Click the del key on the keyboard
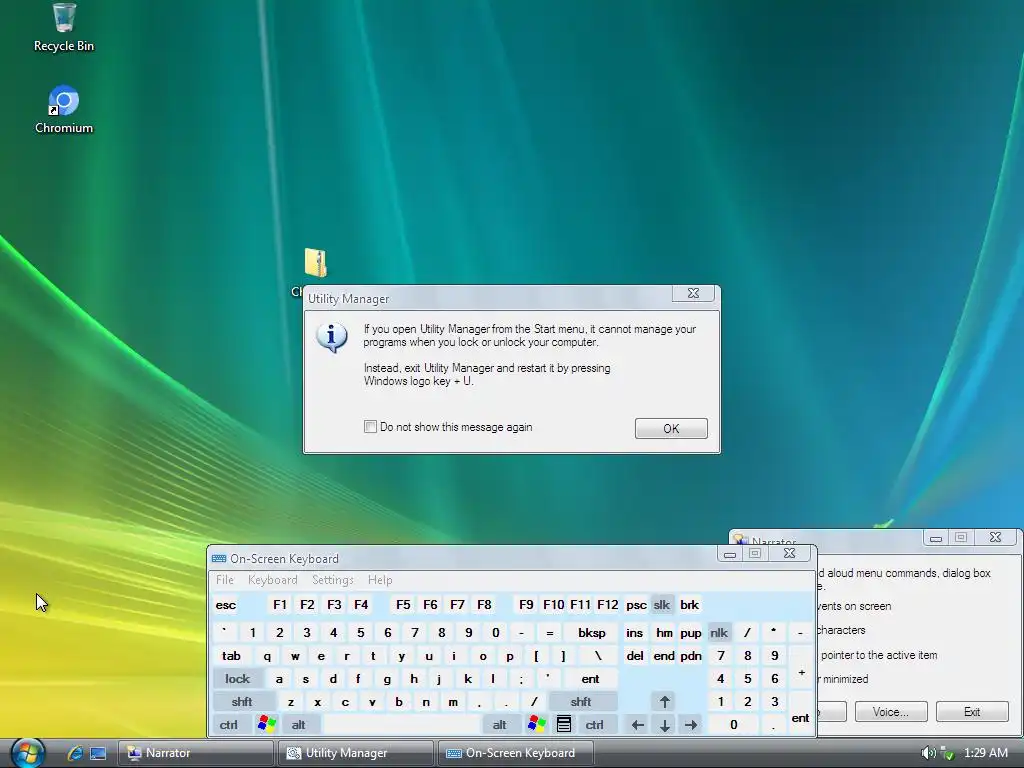 click(635, 656)
